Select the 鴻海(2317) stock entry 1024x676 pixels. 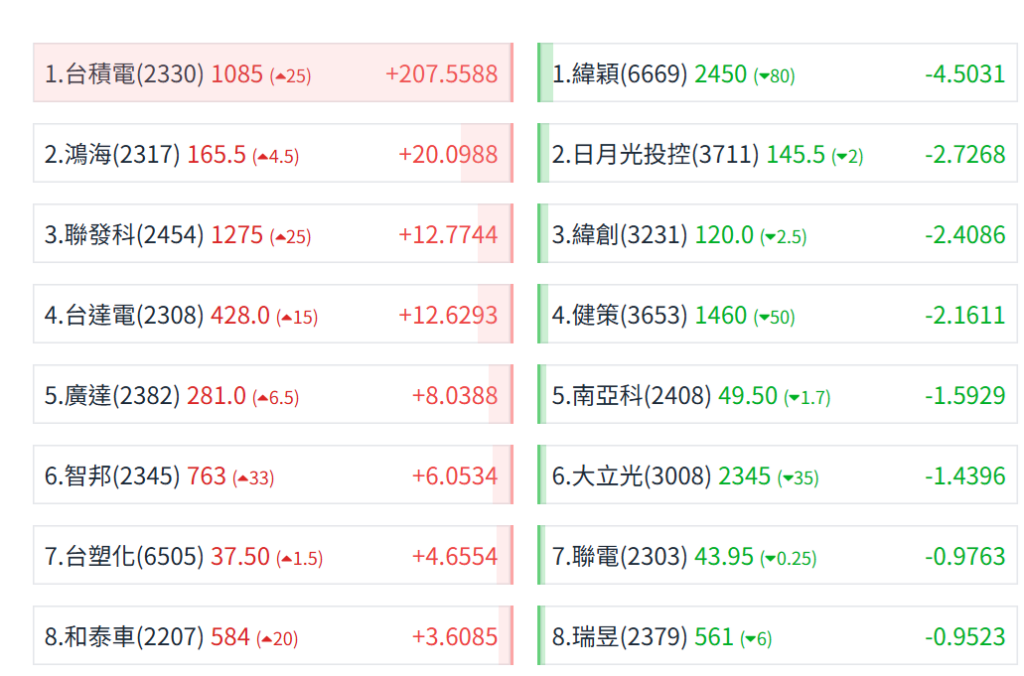tap(273, 153)
